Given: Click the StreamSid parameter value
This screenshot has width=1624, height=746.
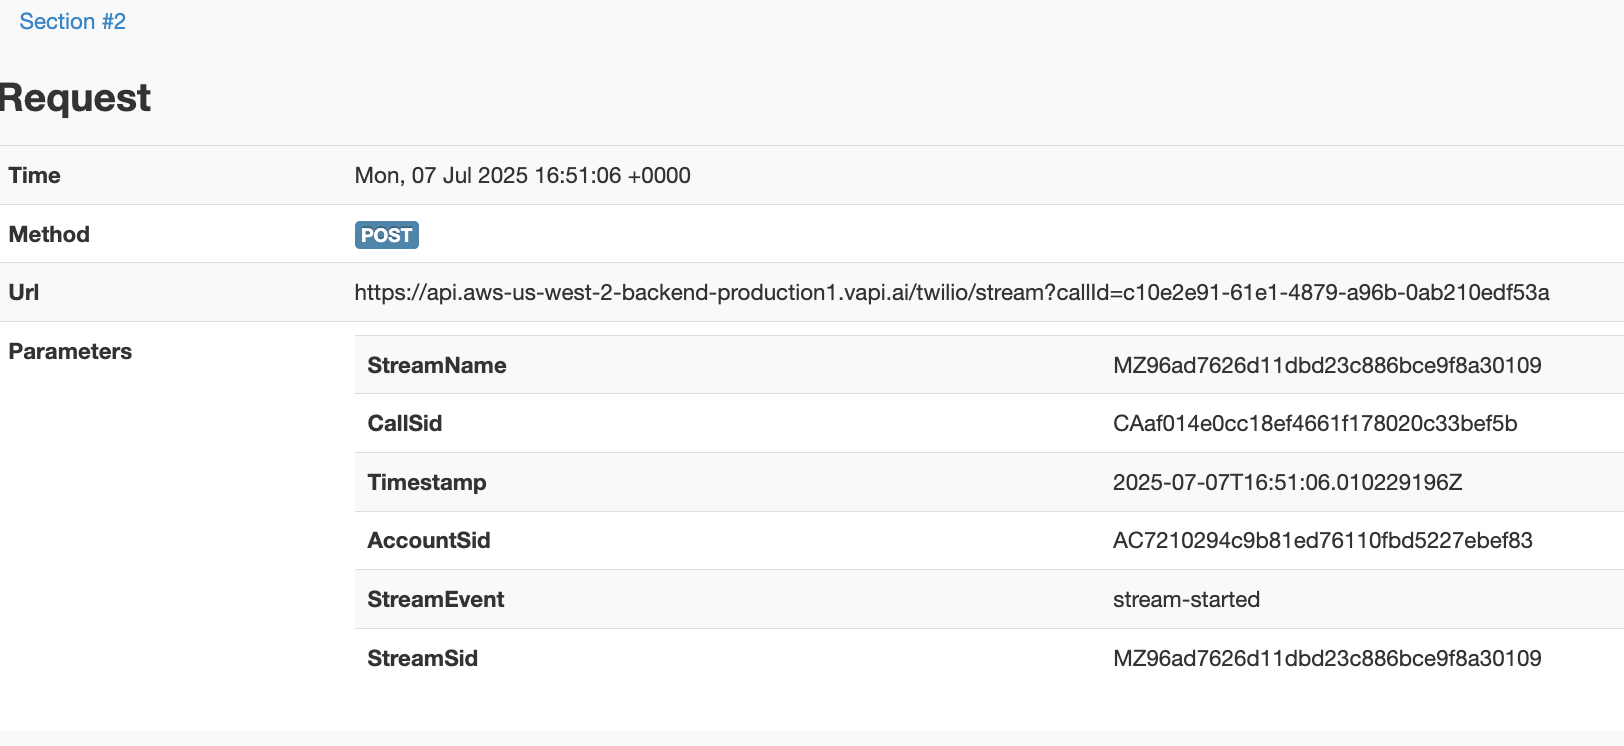Looking at the screenshot, I should (x=1326, y=659).
